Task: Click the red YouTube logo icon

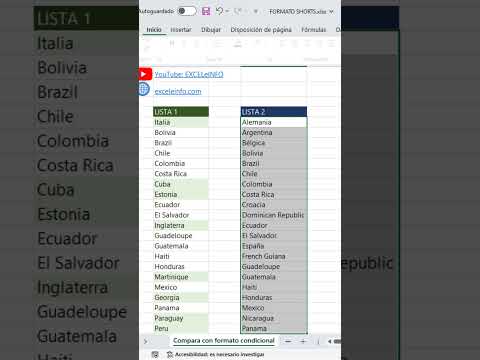Action: point(145,74)
